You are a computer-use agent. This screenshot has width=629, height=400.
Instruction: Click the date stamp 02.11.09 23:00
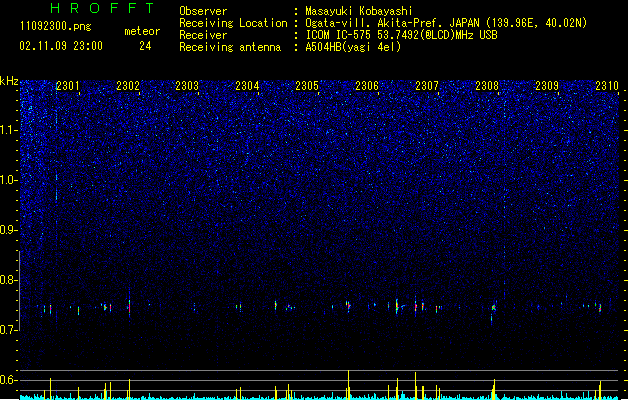tap(61, 46)
